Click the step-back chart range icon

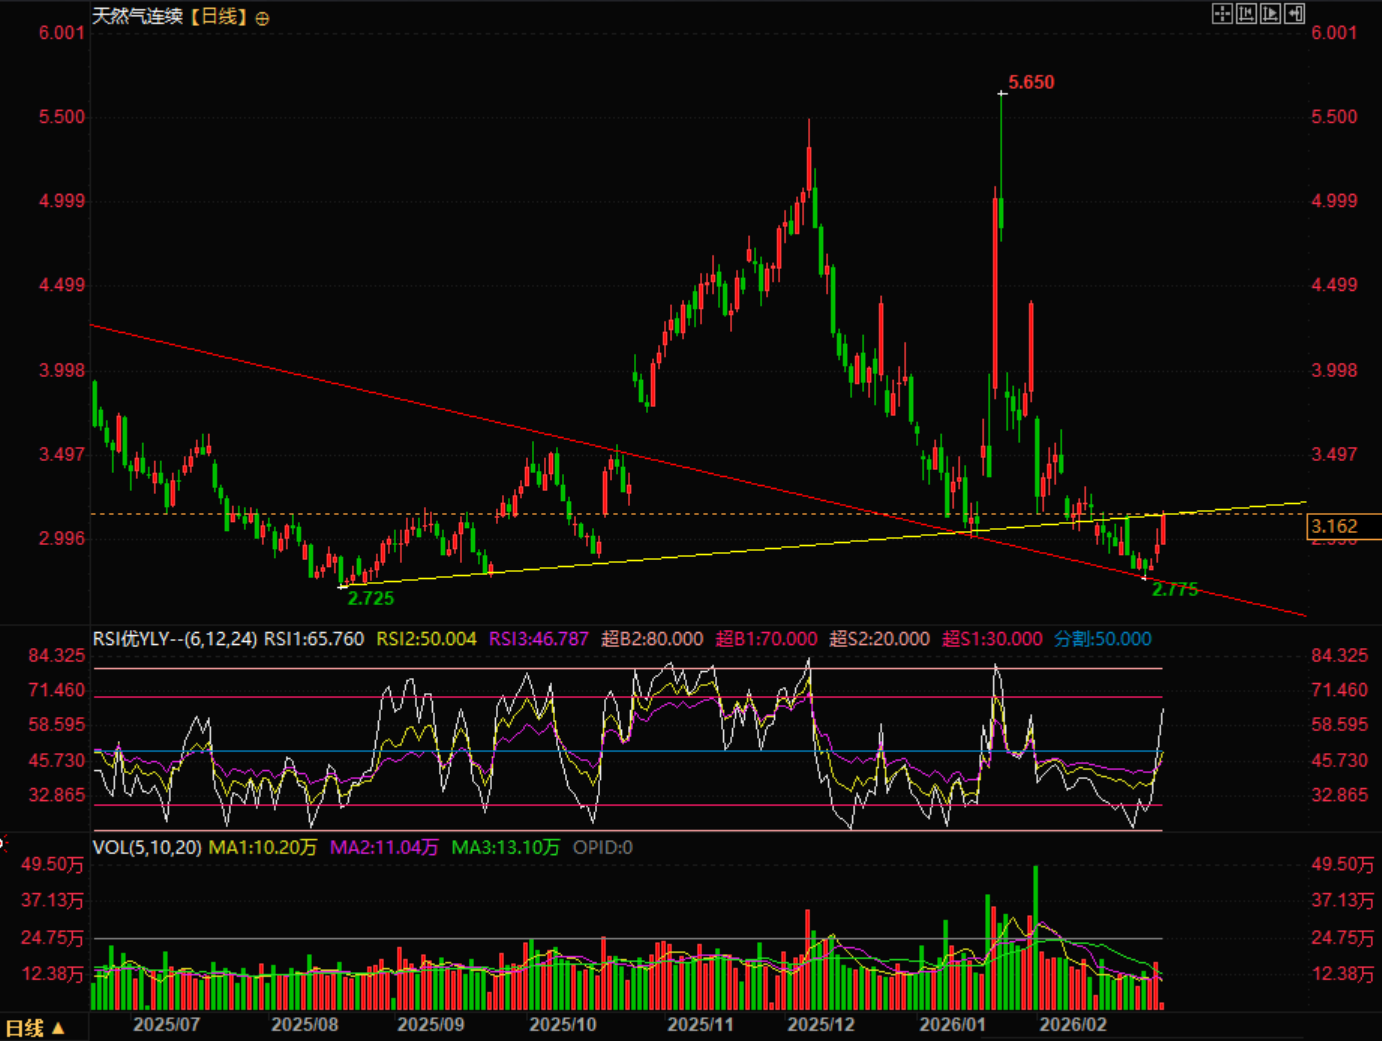click(x=1246, y=13)
